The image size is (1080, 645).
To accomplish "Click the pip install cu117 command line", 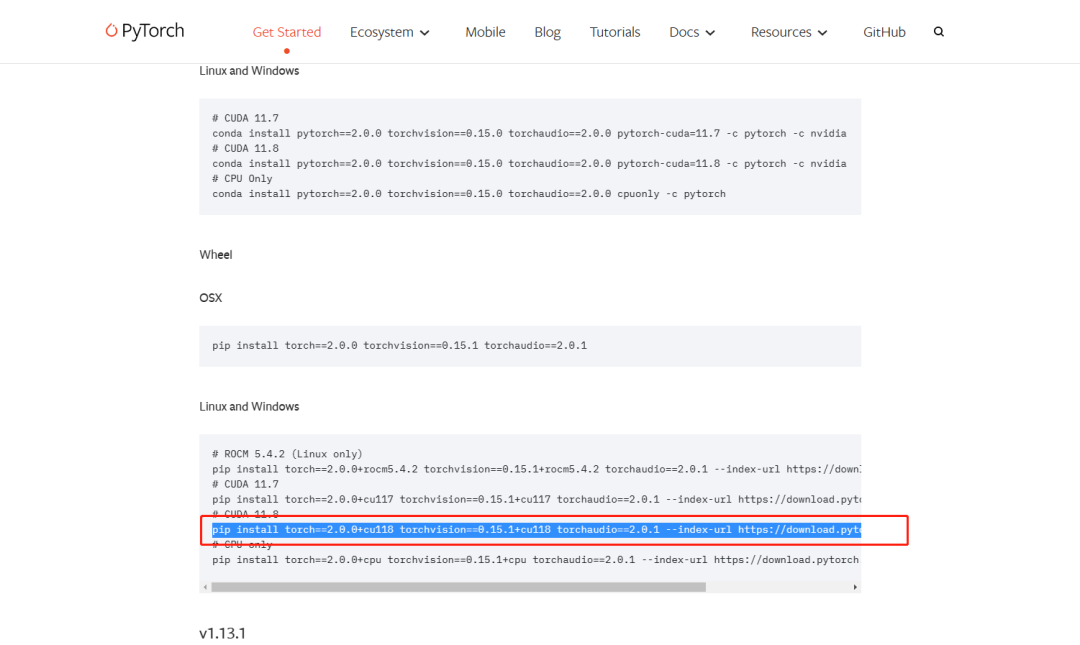I will pos(537,500).
